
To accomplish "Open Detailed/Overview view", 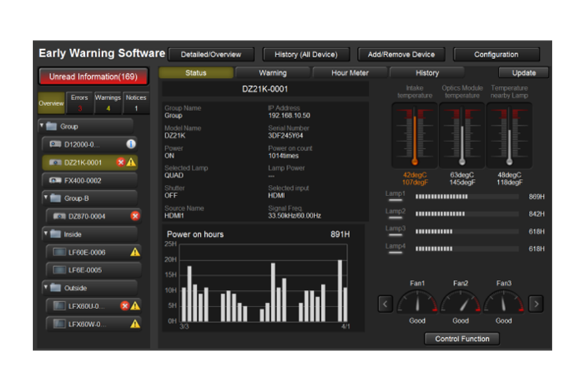I will (x=211, y=54).
